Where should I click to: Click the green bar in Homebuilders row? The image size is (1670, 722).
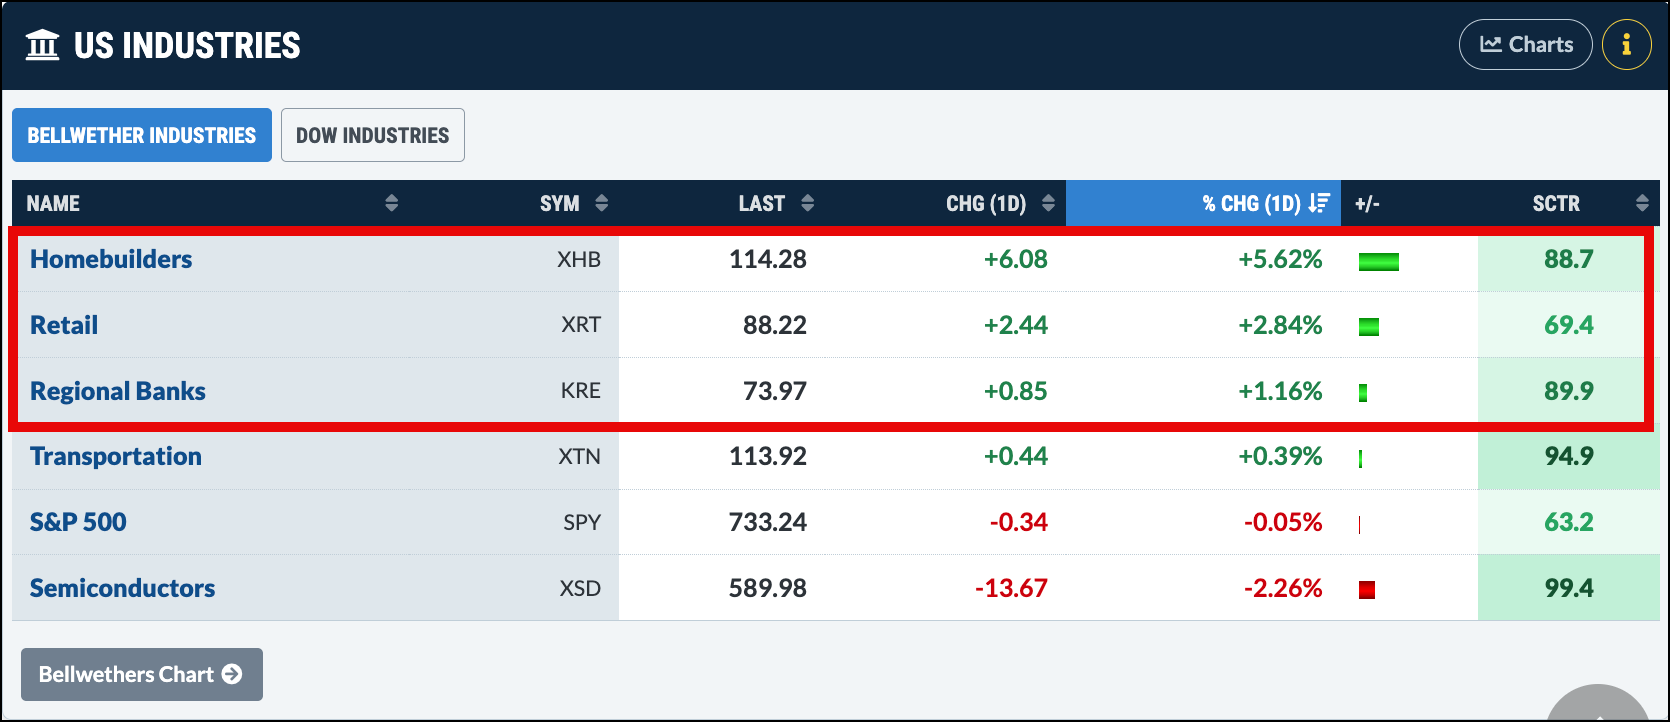coord(1379,262)
